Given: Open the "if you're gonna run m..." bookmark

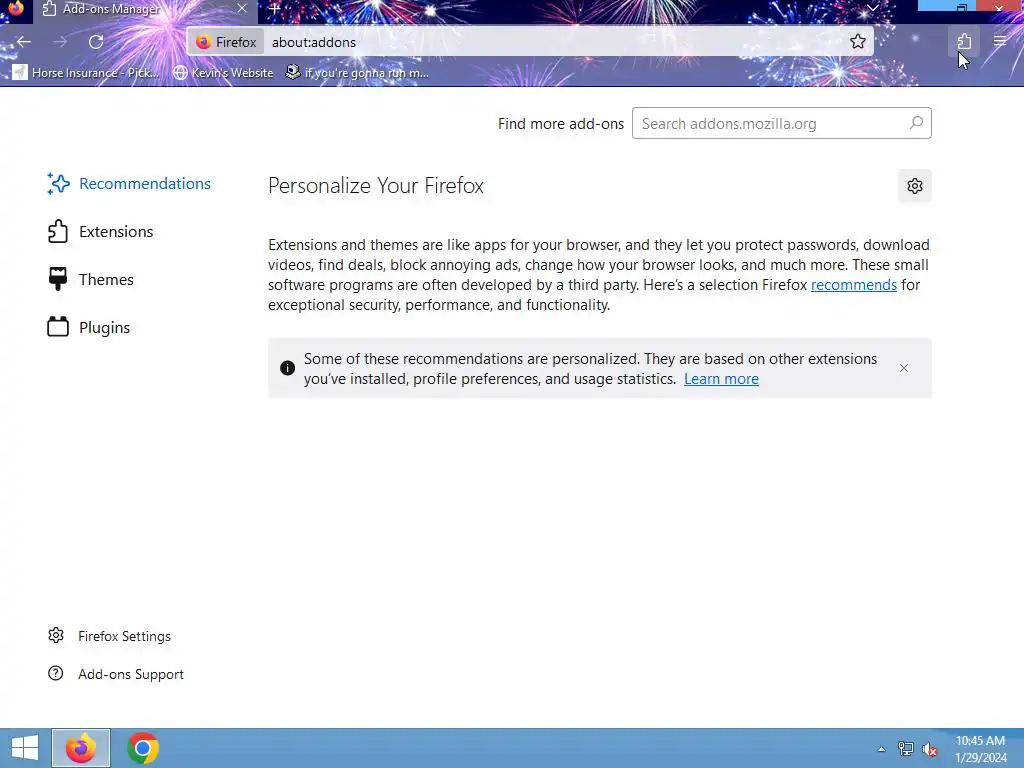Looking at the screenshot, I should point(357,72).
